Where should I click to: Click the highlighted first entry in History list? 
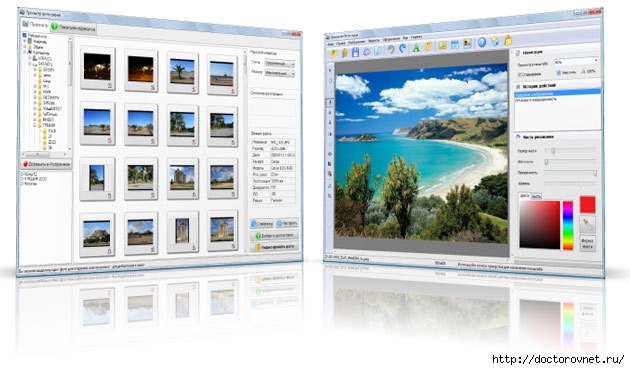click(557, 93)
